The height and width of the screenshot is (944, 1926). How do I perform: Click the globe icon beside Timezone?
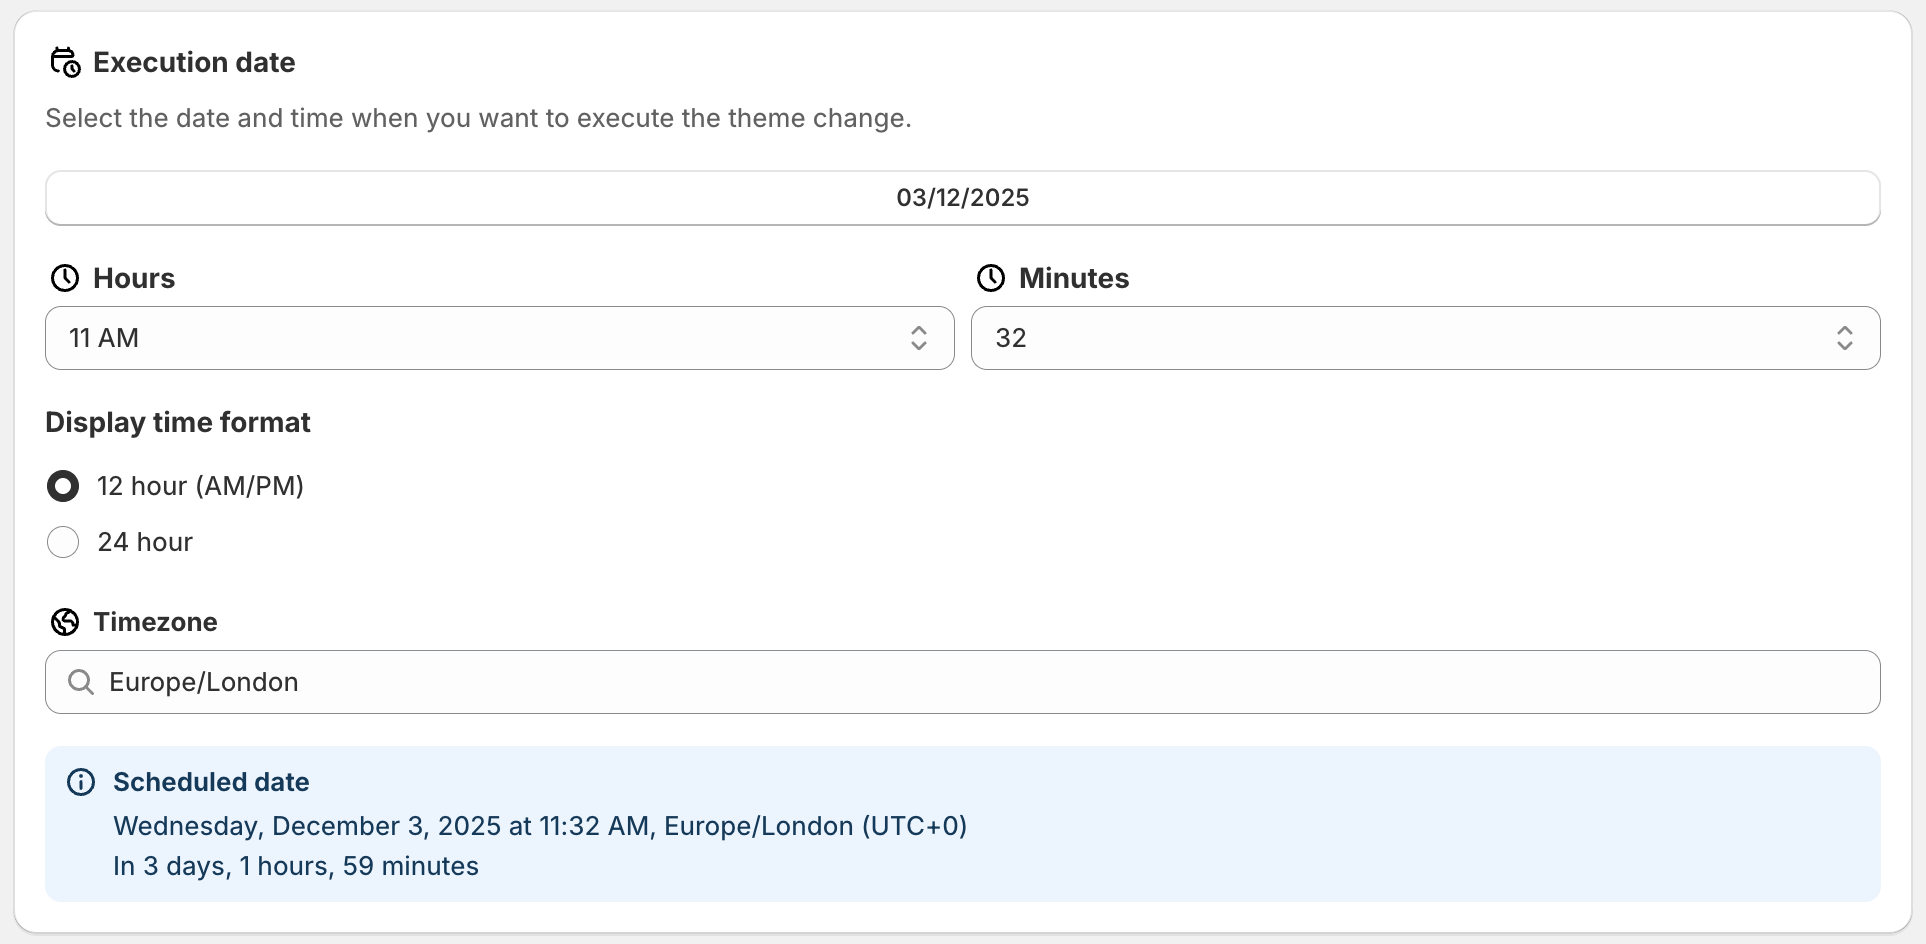click(65, 622)
